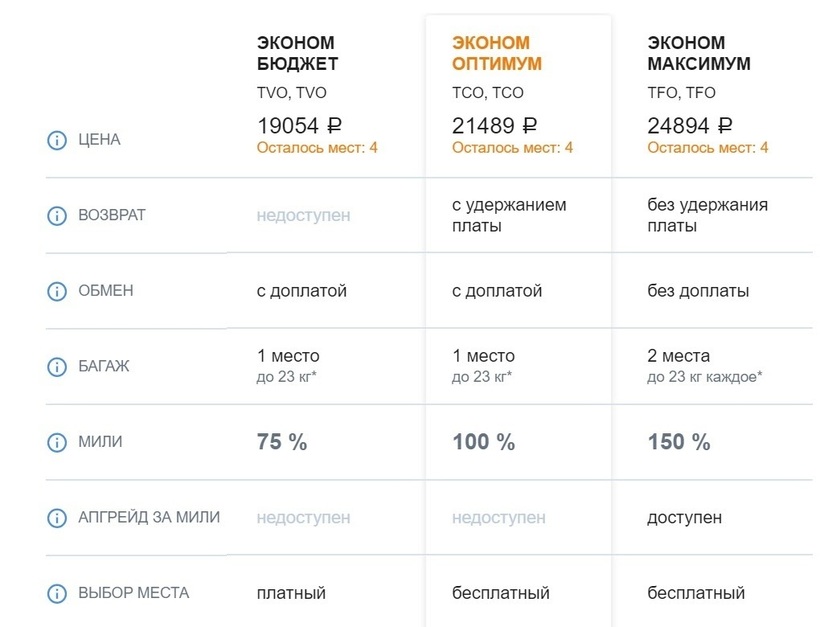Select the 24894 ₽ price

pyautogui.click(x=690, y=126)
